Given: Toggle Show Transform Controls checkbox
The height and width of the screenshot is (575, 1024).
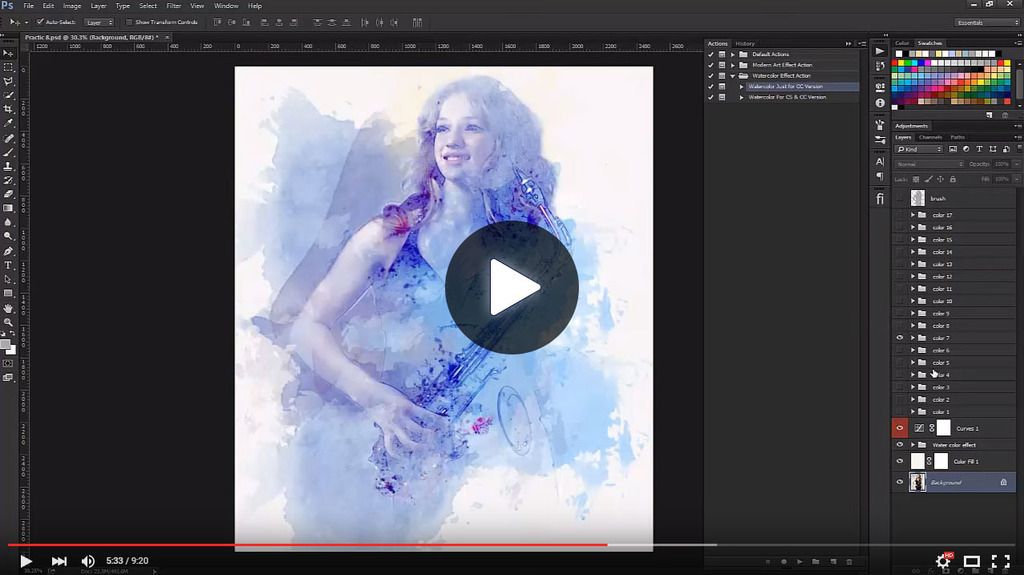Looking at the screenshot, I should point(129,22).
